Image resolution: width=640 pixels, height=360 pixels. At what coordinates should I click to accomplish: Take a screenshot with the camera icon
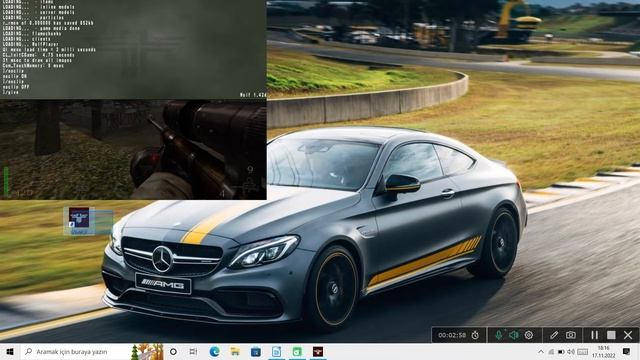[x=571, y=335]
